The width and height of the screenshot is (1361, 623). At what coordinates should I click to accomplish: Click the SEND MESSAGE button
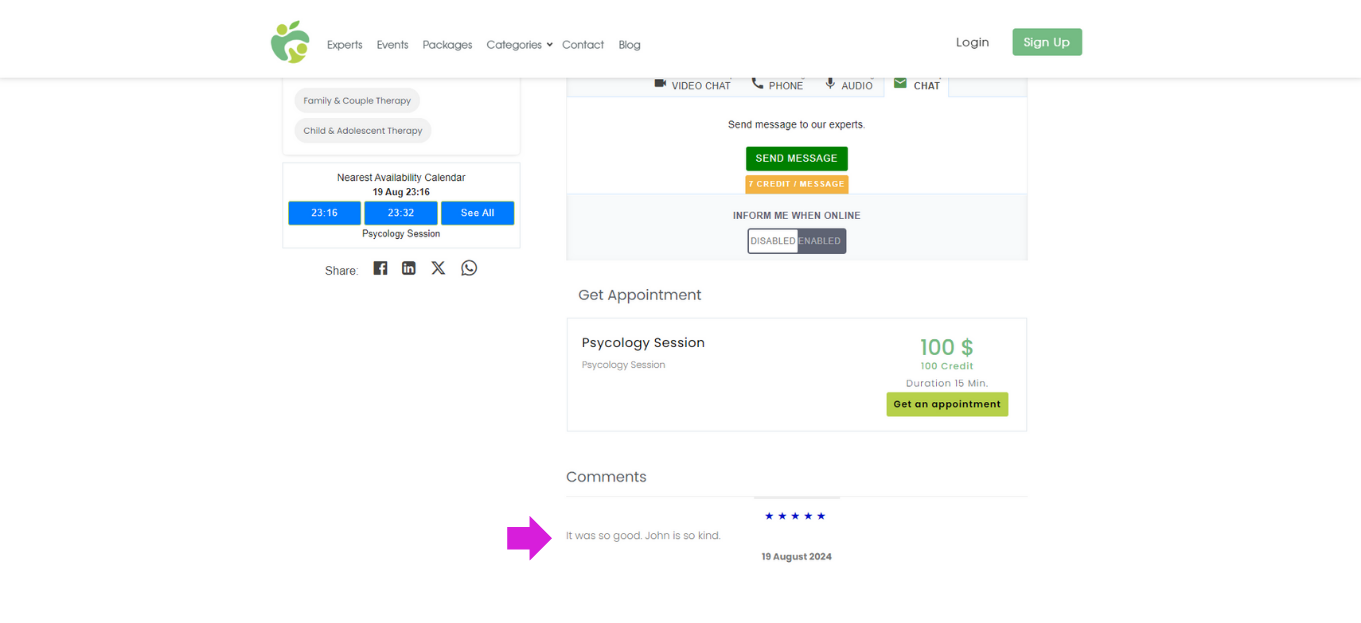796,159
